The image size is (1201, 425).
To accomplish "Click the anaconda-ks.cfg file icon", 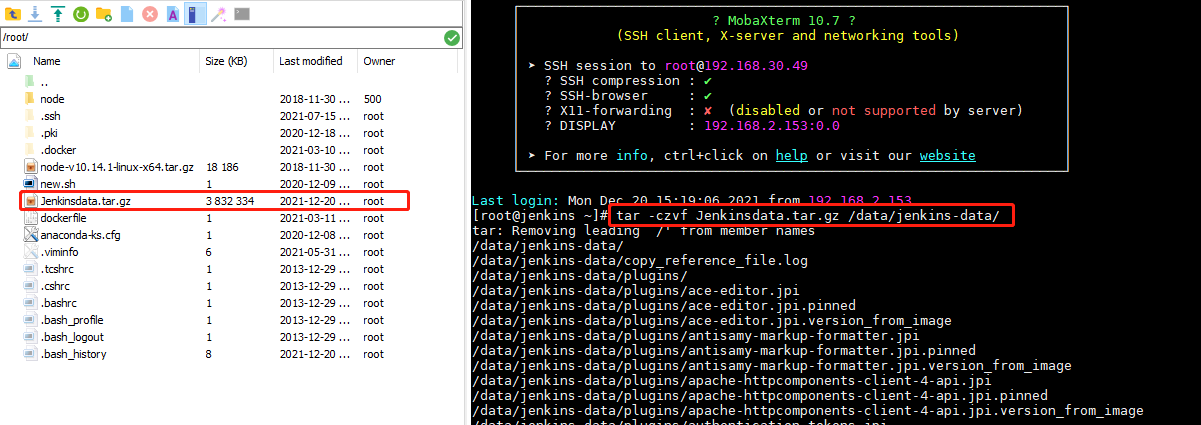I will (x=30, y=235).
